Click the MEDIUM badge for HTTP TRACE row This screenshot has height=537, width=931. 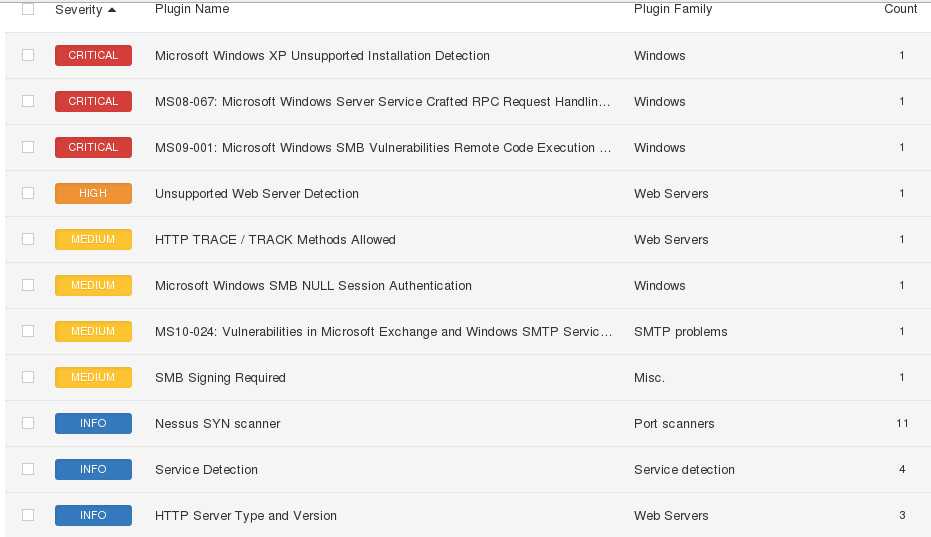tap(93, 240)
